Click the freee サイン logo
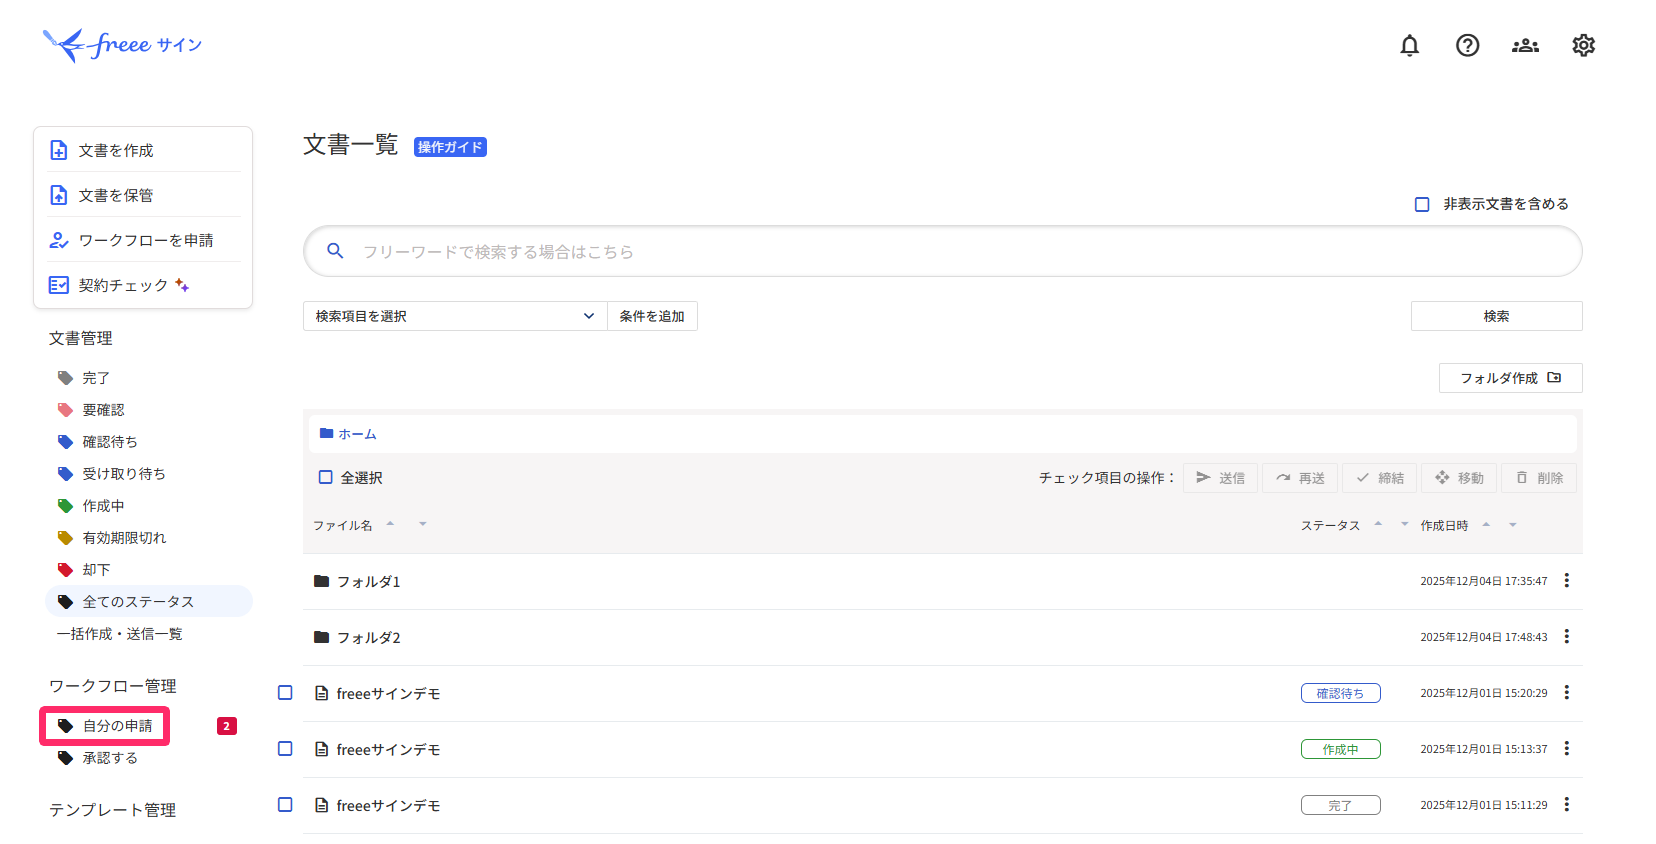 coord(122,45)
